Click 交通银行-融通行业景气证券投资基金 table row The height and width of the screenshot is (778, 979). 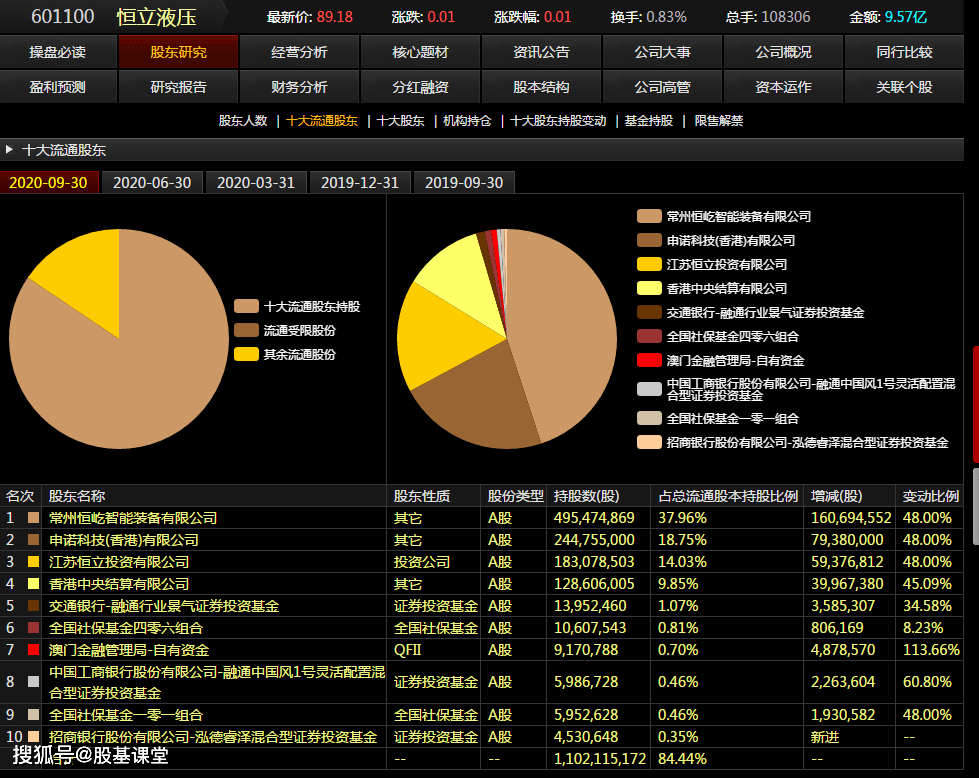coord(481,606)
